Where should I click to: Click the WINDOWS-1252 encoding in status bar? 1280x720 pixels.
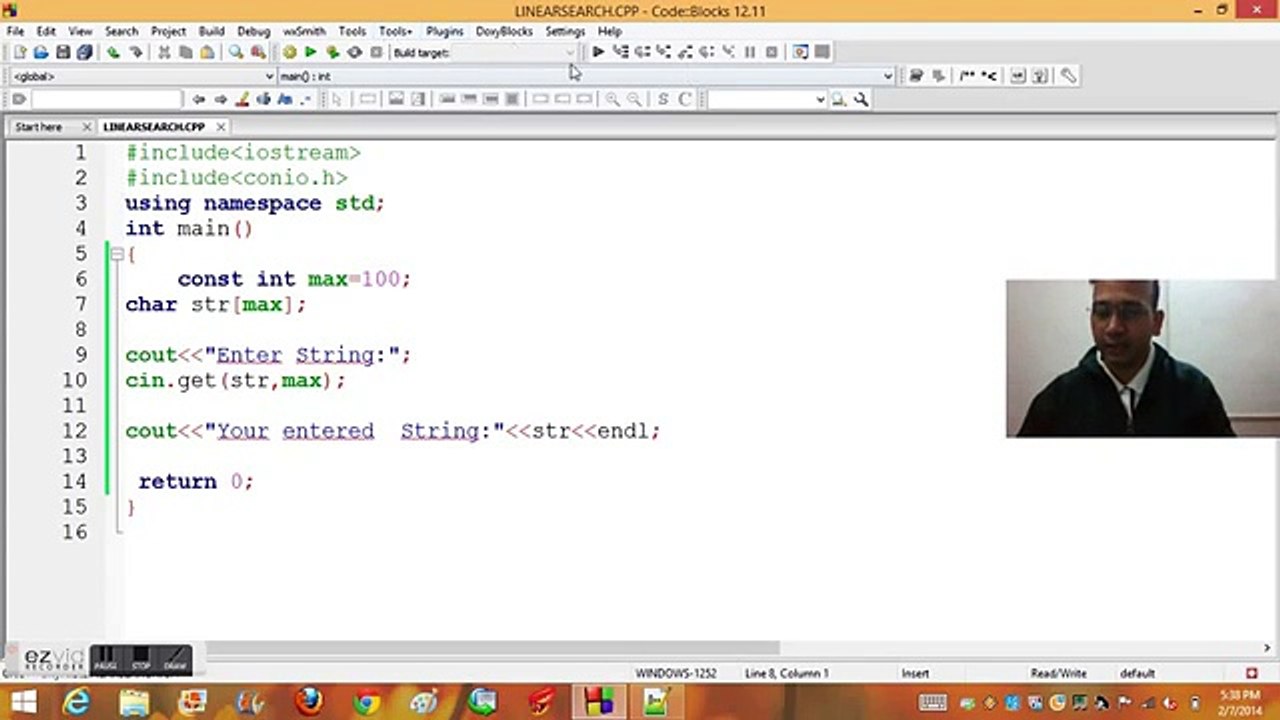(676, 673)
